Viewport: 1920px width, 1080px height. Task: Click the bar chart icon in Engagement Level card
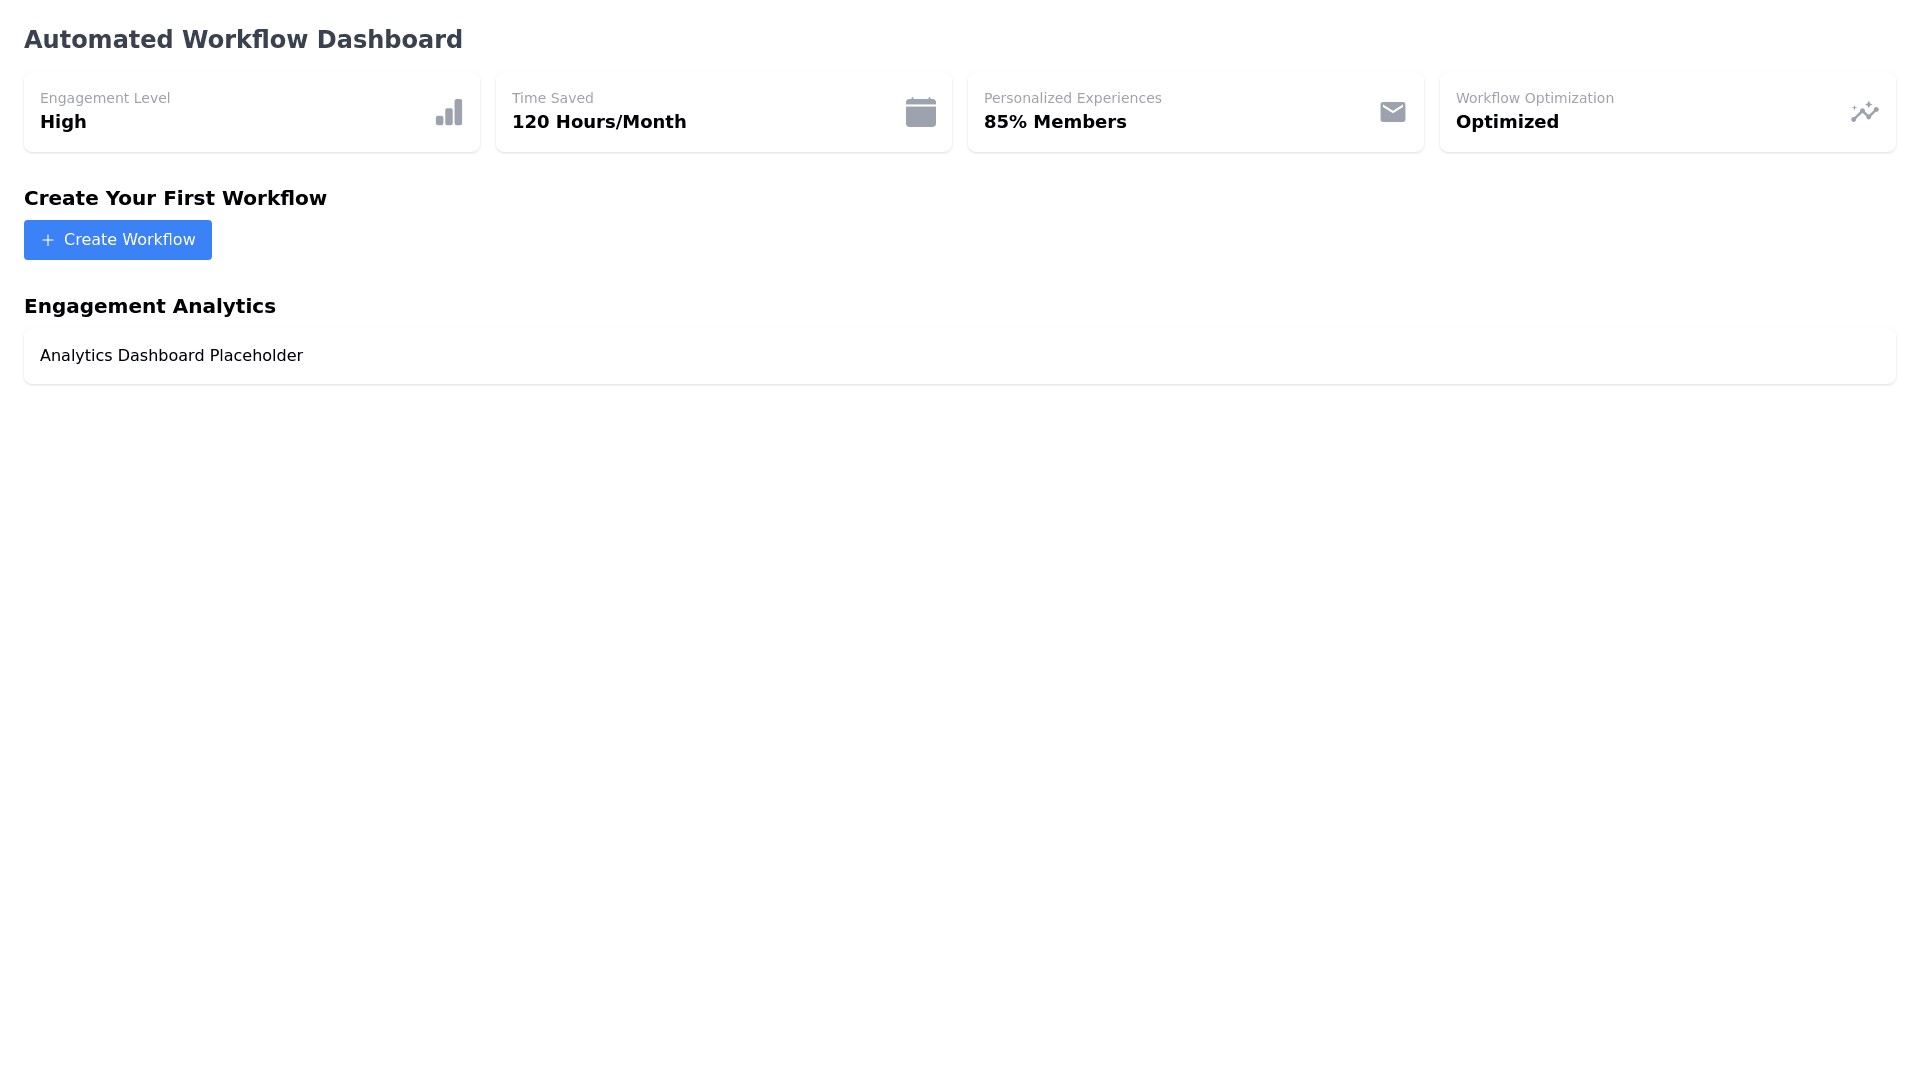(449, 112)
